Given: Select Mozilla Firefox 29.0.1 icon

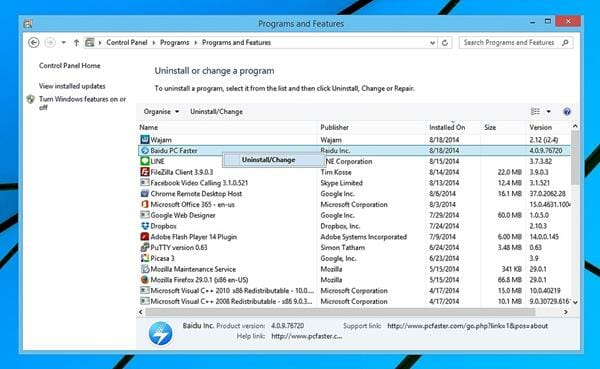Looking at the screenshot, I should pos(145,279).
